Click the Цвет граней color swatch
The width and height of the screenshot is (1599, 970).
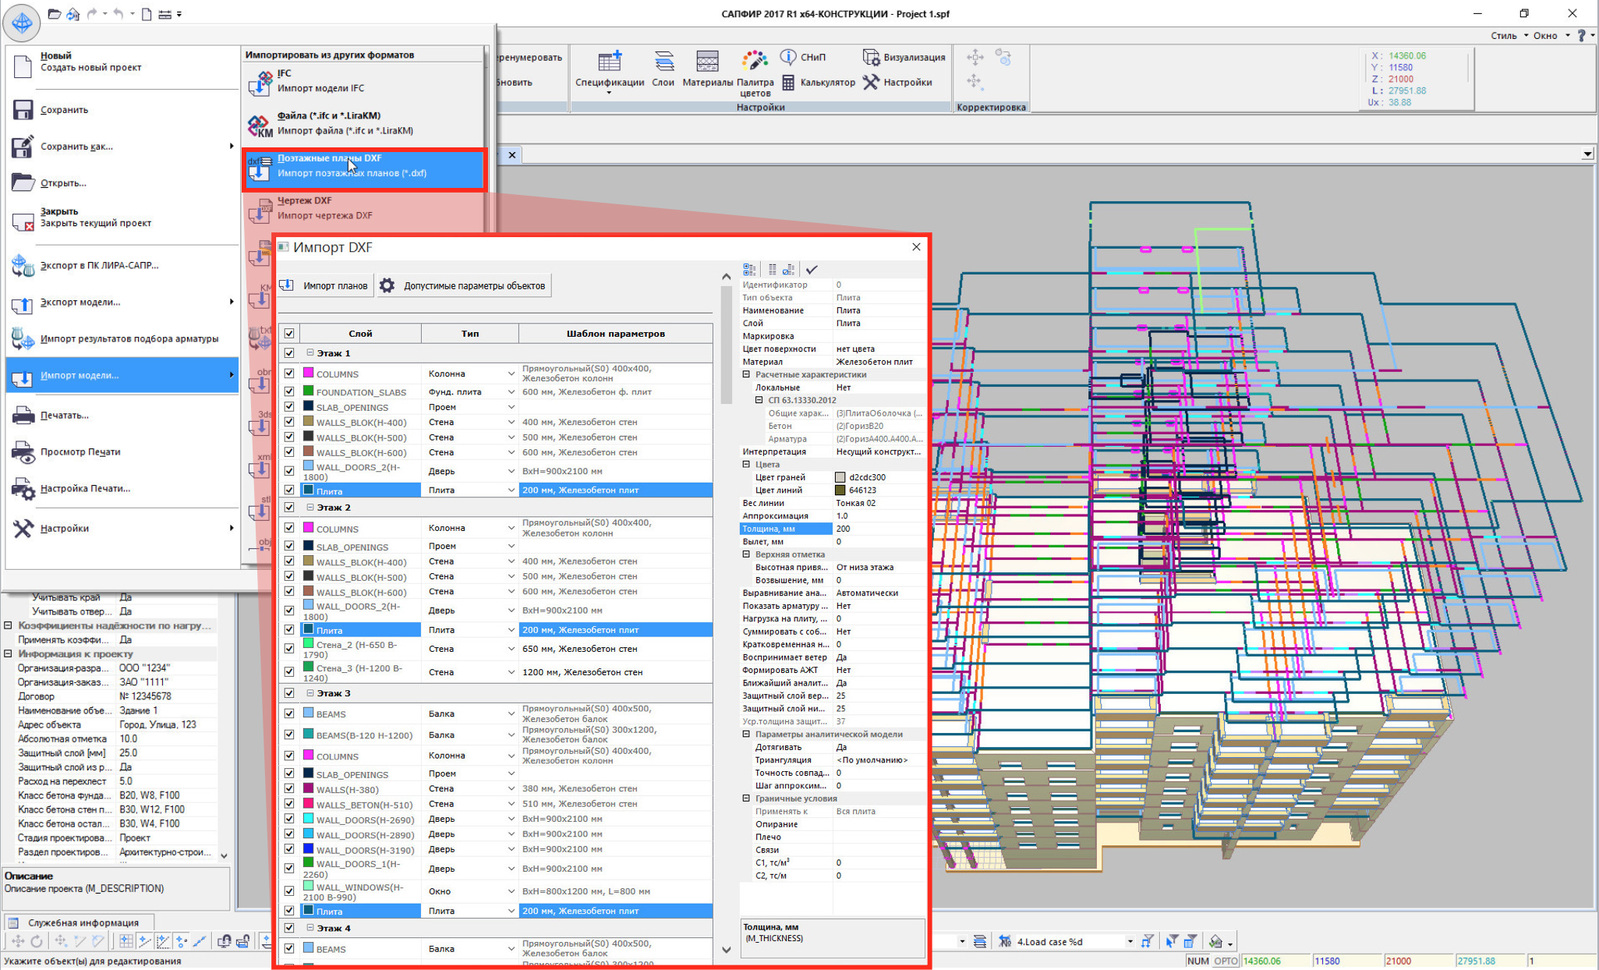[840, 478]
